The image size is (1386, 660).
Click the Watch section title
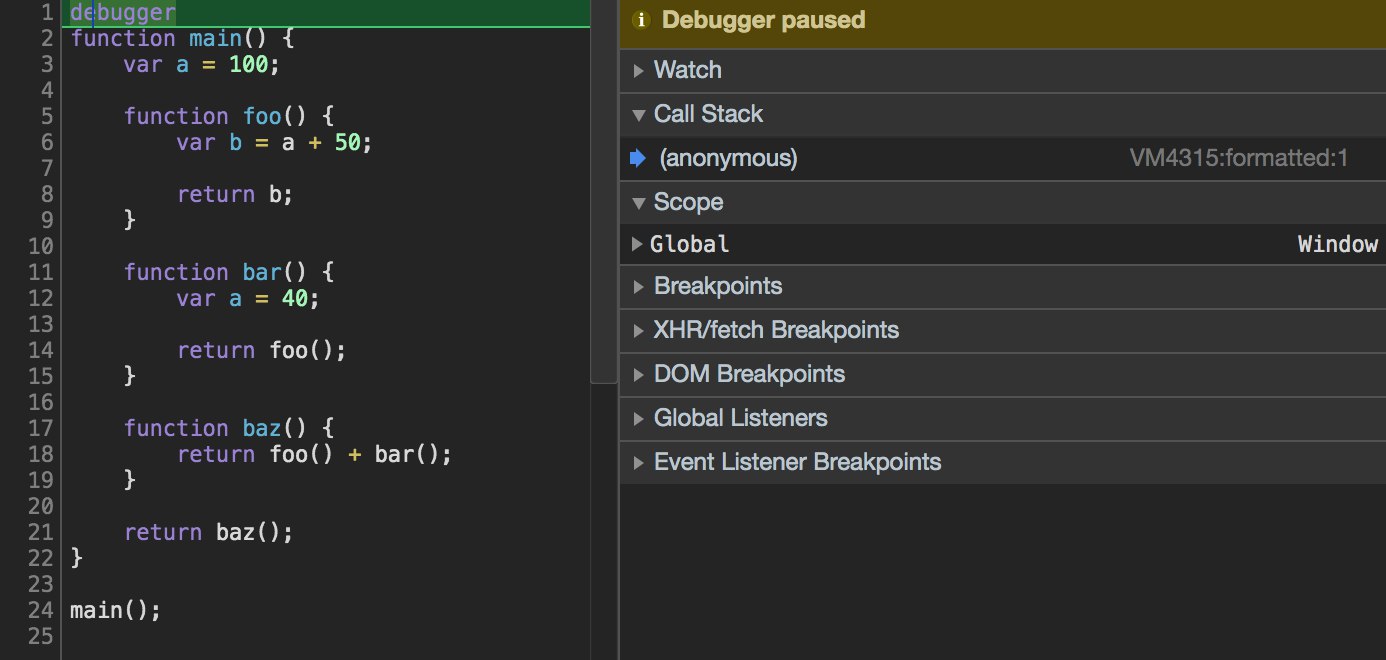(x=687, y=70)
